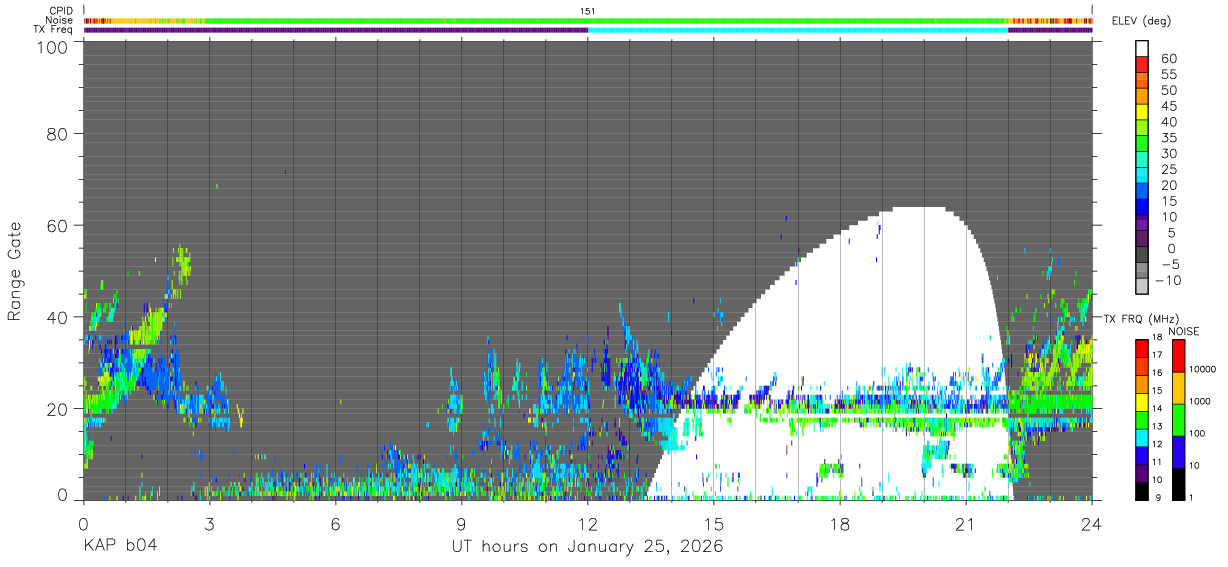Click the elevation colorbar label 30
This screenshot has width=1228, height=567.
tap(1168, 153)
